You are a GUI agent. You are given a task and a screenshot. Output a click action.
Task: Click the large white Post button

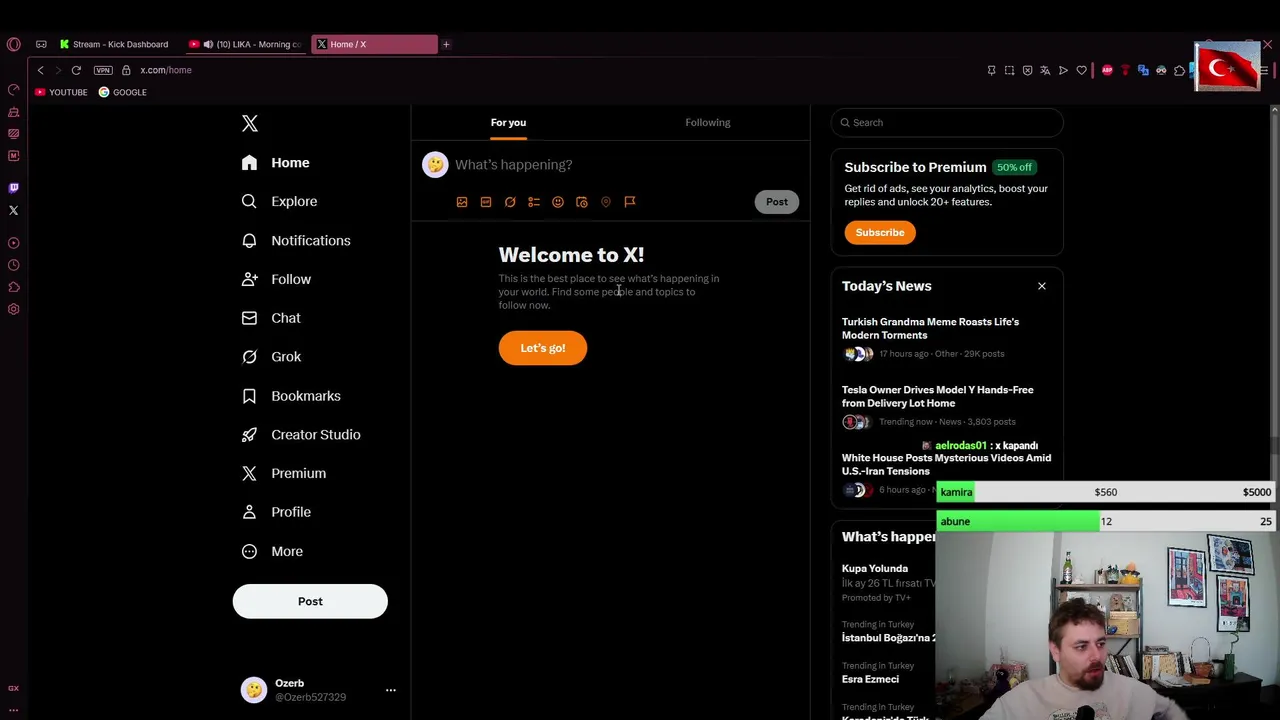pyautogui.click(x=310, y=601)
